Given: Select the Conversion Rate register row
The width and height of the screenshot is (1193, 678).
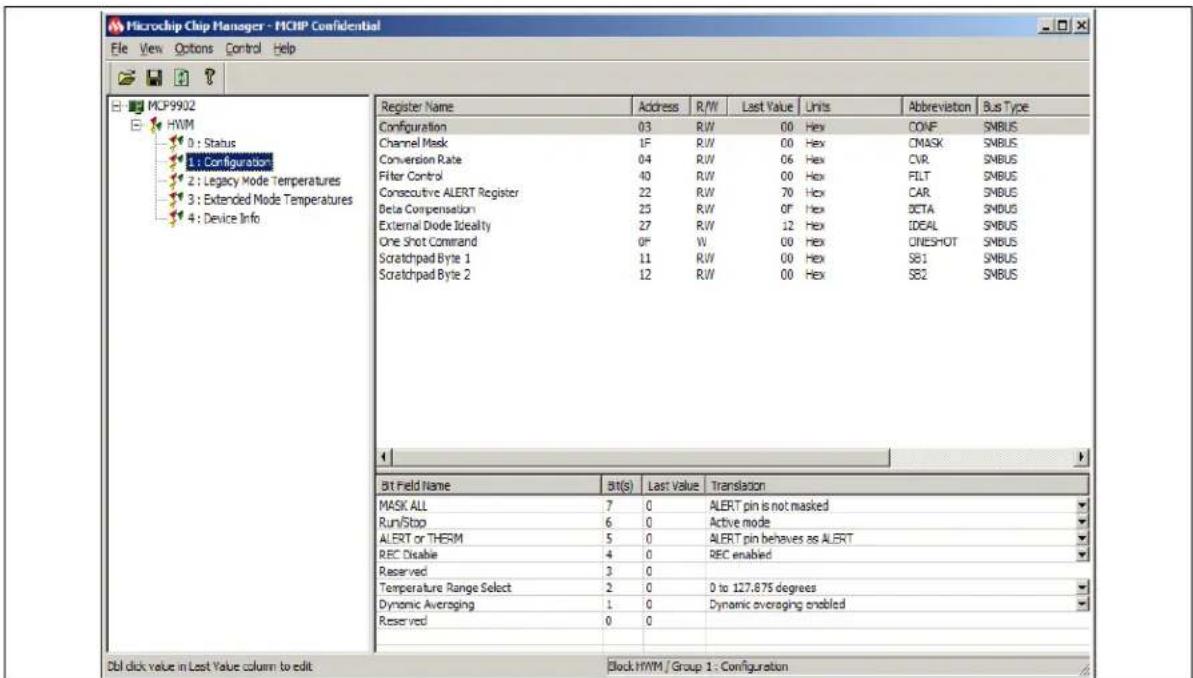Looking at the screenshot, I should [733, 160].
